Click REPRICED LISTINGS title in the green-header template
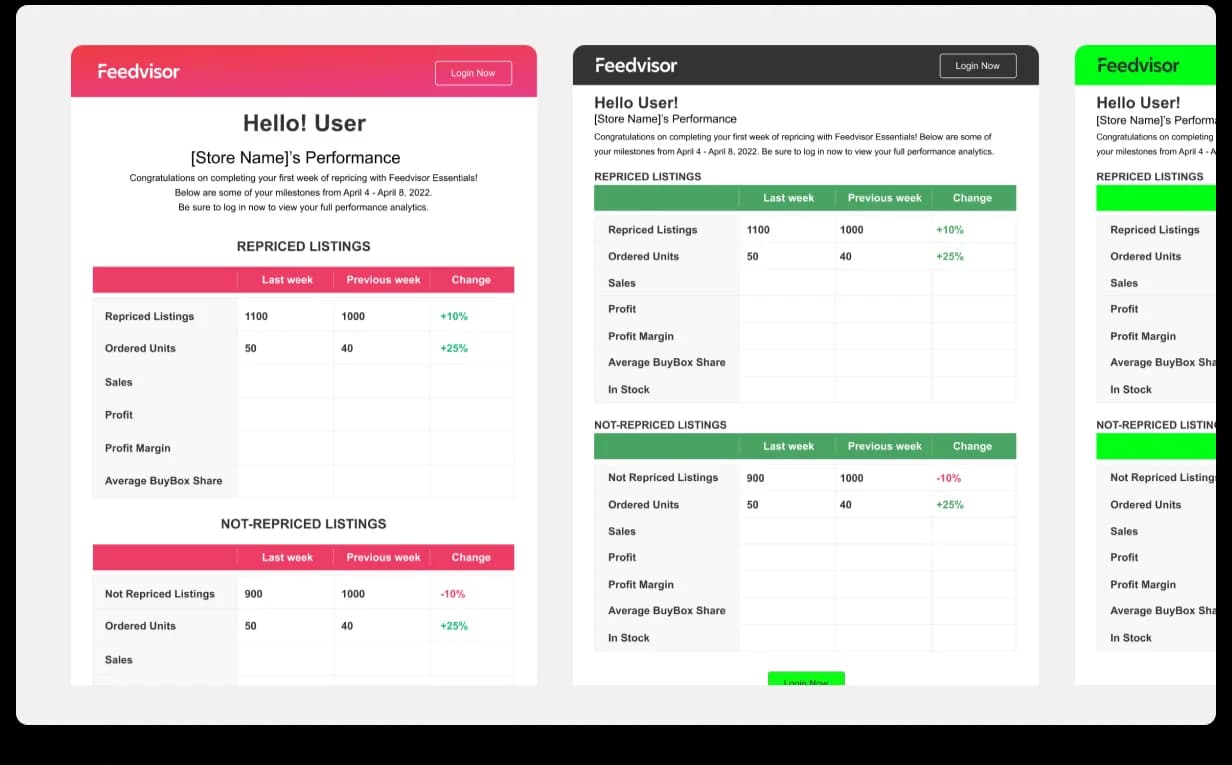Screen dimensions: 1232x765 (1150, 177)
